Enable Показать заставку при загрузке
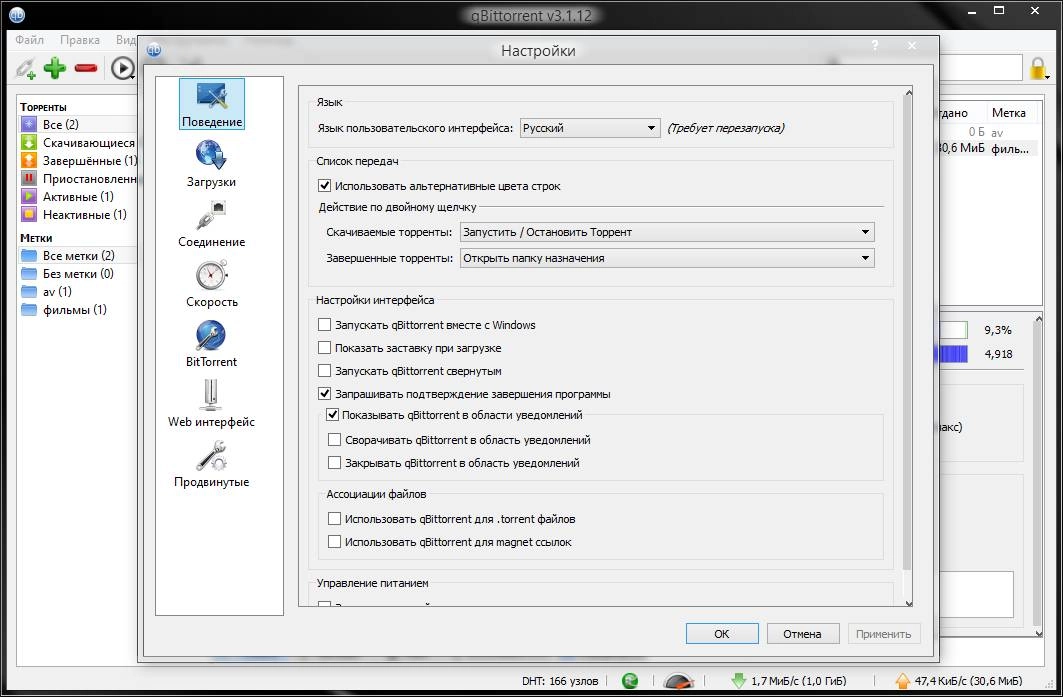Screen dimensions: 1063x697 [325, 348]
